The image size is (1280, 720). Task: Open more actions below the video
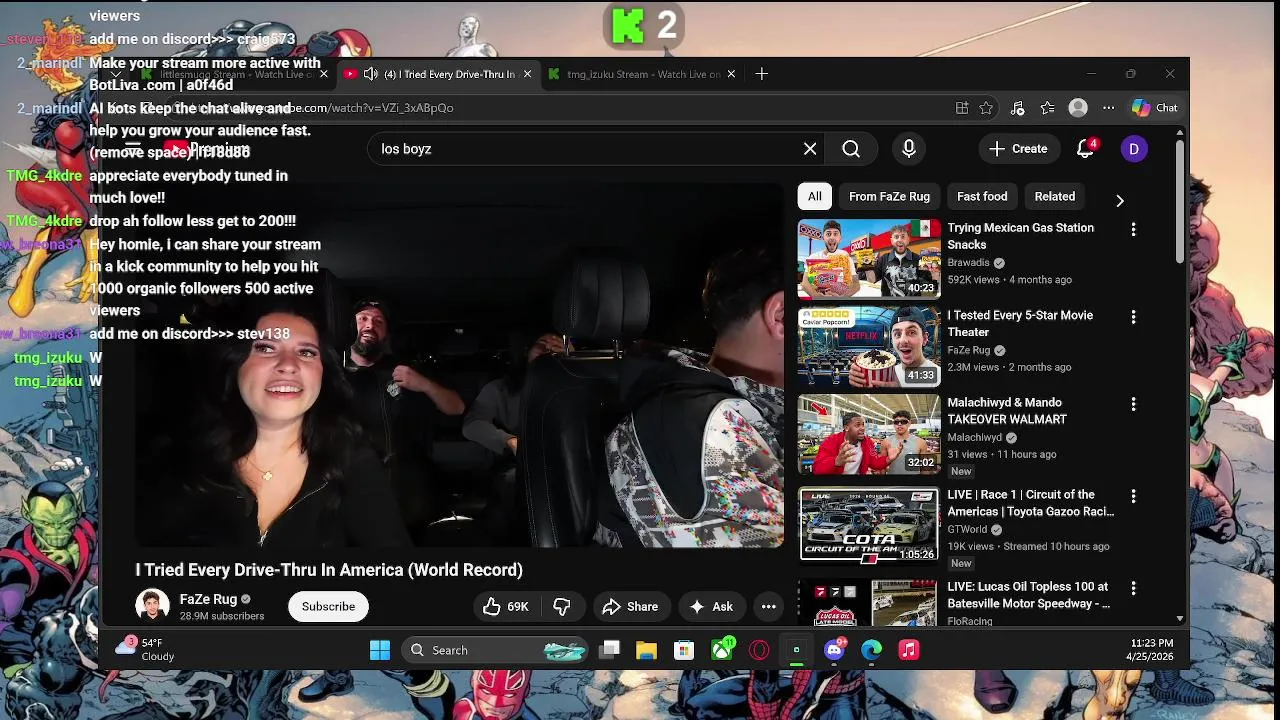coord(768,606)
